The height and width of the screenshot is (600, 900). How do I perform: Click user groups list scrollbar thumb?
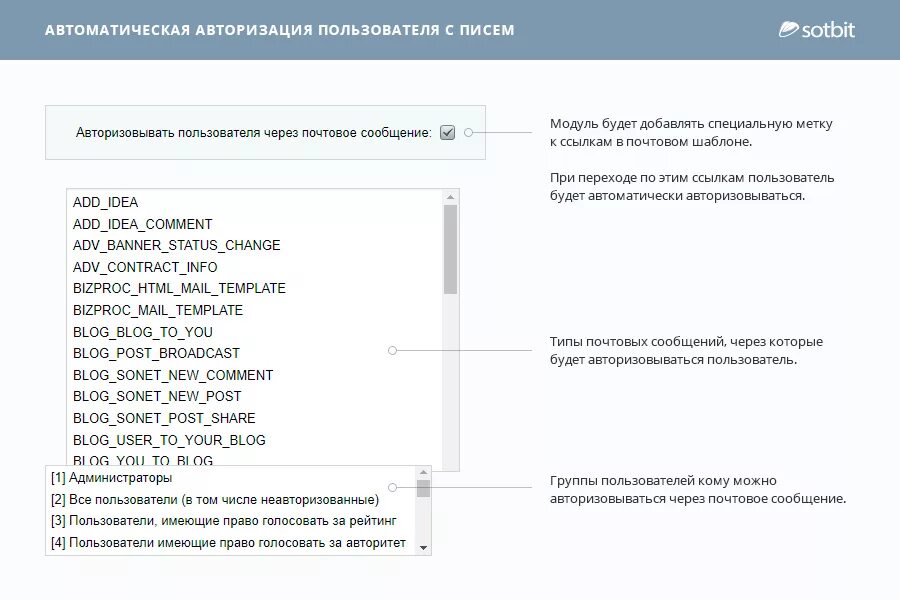click(x=424, y=488)
